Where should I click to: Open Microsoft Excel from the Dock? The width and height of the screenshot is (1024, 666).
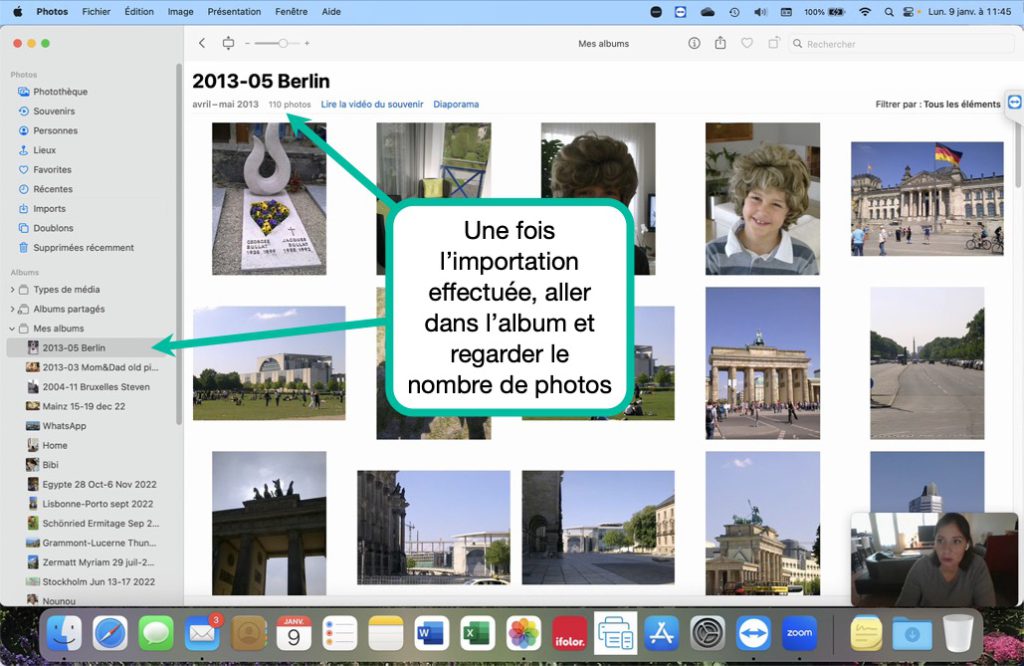click(477, 632)
